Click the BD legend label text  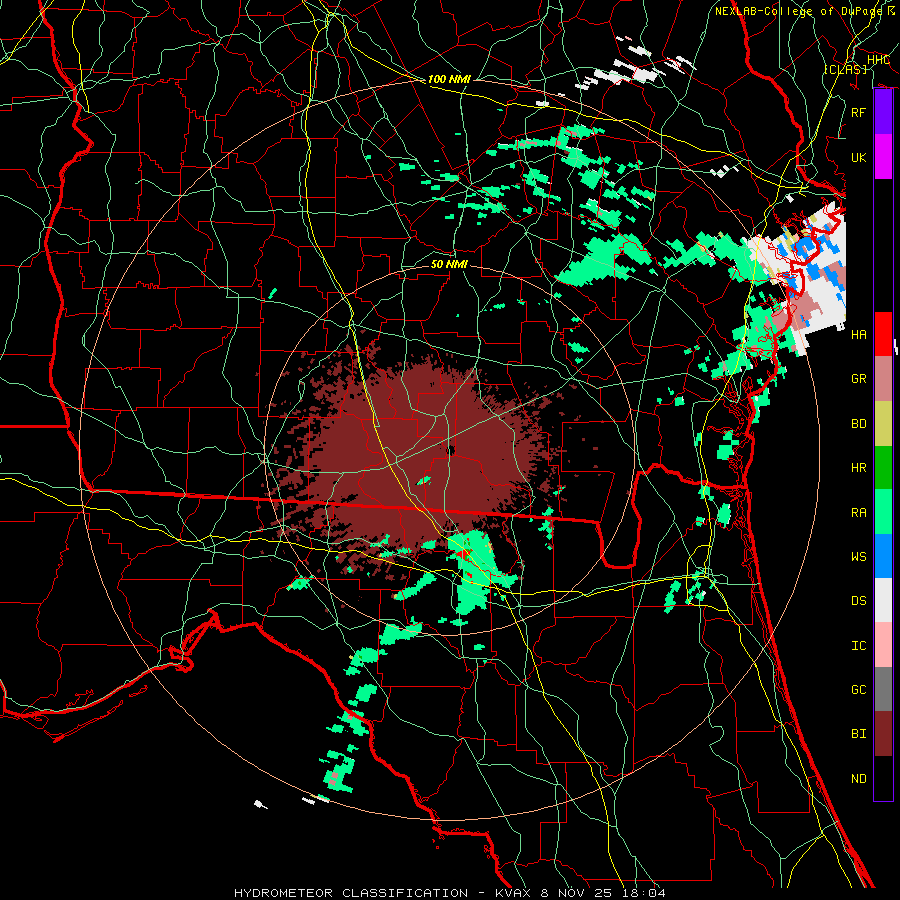tap(858, 424)
